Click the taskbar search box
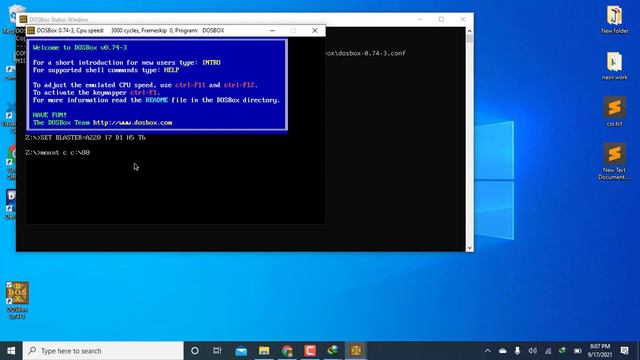Screen dimensions: 640x360 click(x=103, y=351)
